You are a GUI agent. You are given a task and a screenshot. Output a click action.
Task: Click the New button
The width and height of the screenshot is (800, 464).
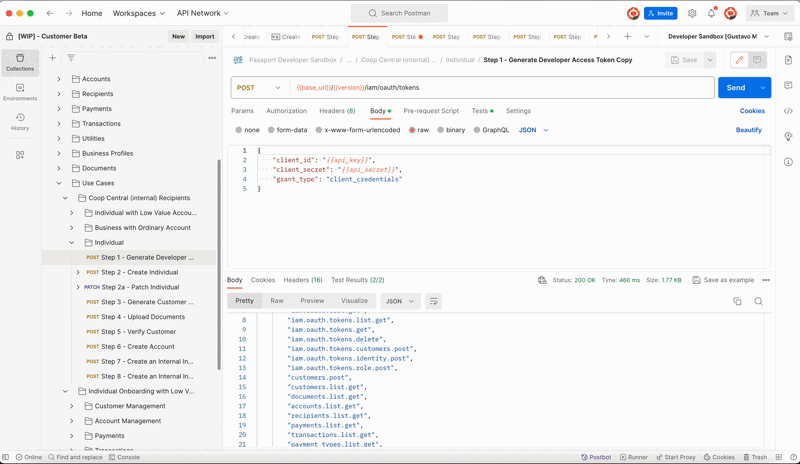pyautogui.click(x=179, y=36)
